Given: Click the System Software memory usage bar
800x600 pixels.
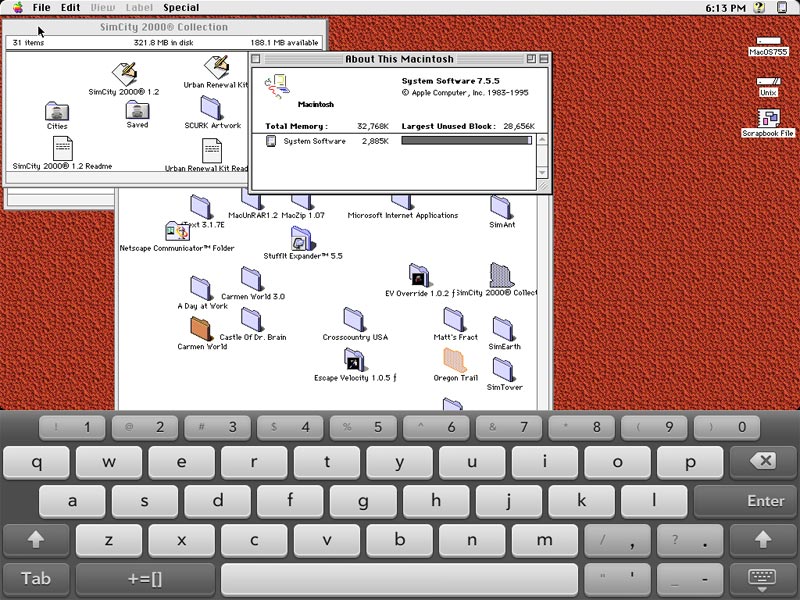Looking at the screenshot, I should tap(466, 141).
